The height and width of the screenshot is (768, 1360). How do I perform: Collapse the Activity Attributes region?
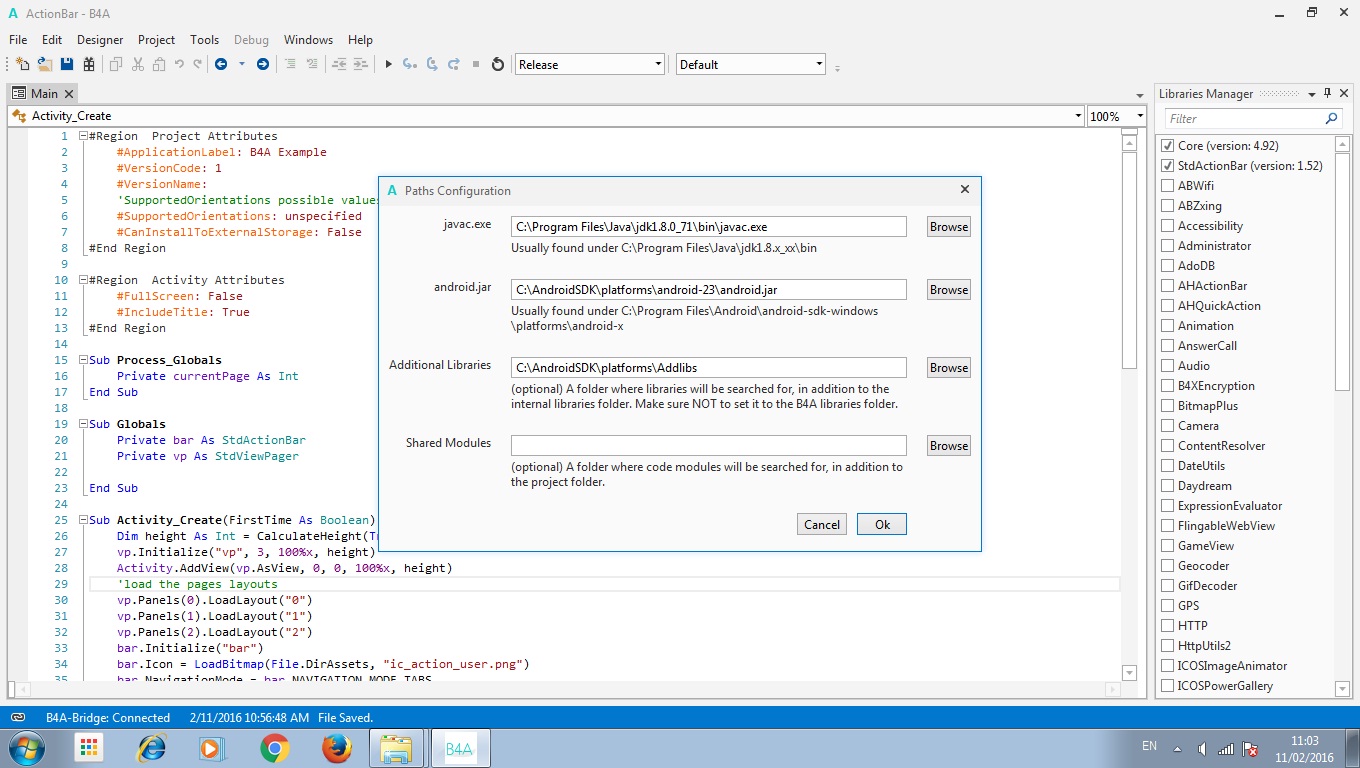pyautogui.click(x=83, y=280)
